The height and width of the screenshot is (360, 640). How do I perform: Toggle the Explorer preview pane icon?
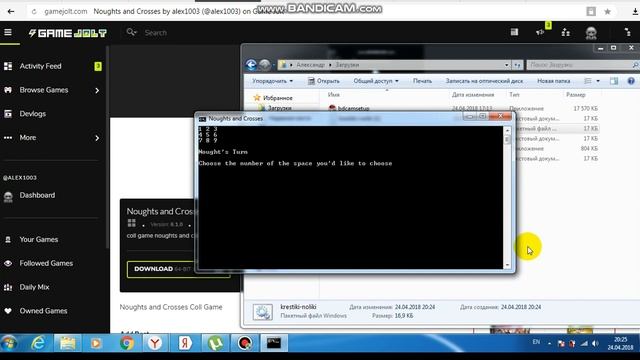(x=614, y=81)
